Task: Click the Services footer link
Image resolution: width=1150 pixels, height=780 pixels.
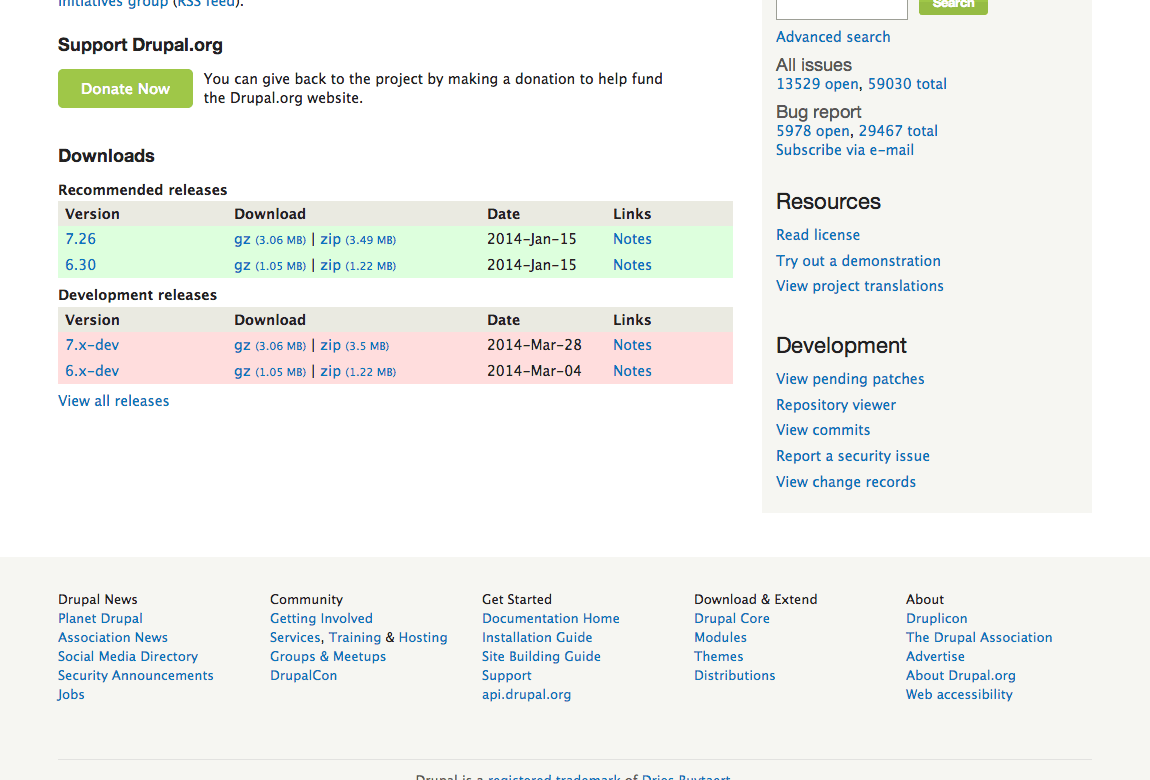Action: (x=296, y=637)
